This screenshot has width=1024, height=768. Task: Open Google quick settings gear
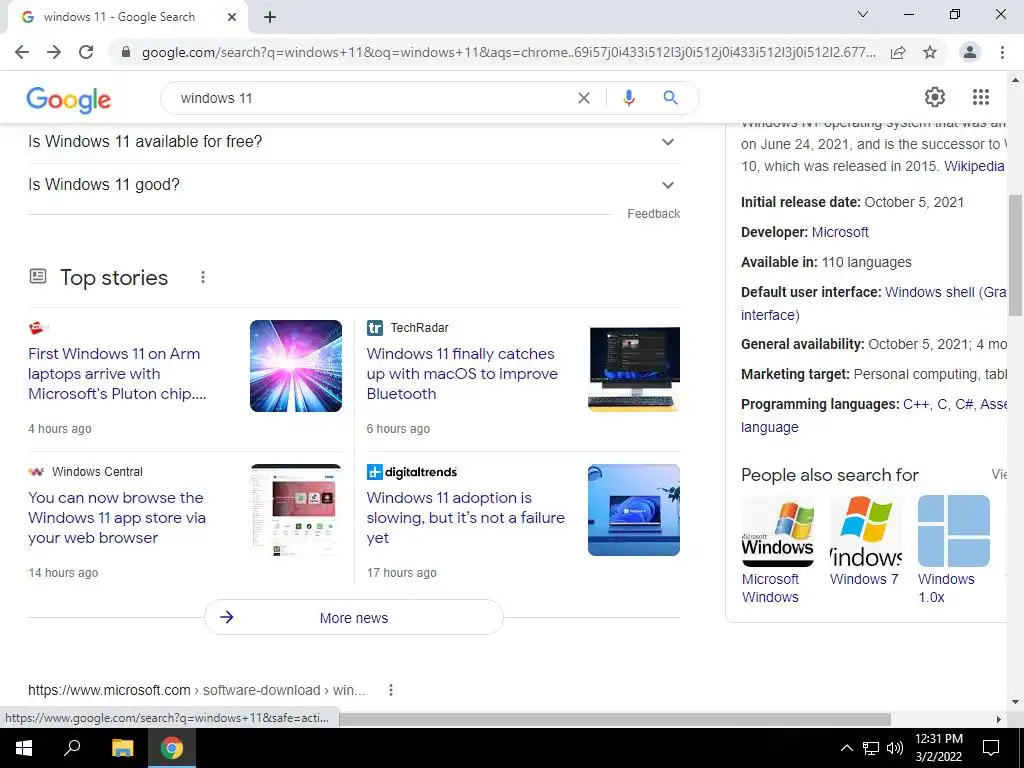tap(935, 97)
